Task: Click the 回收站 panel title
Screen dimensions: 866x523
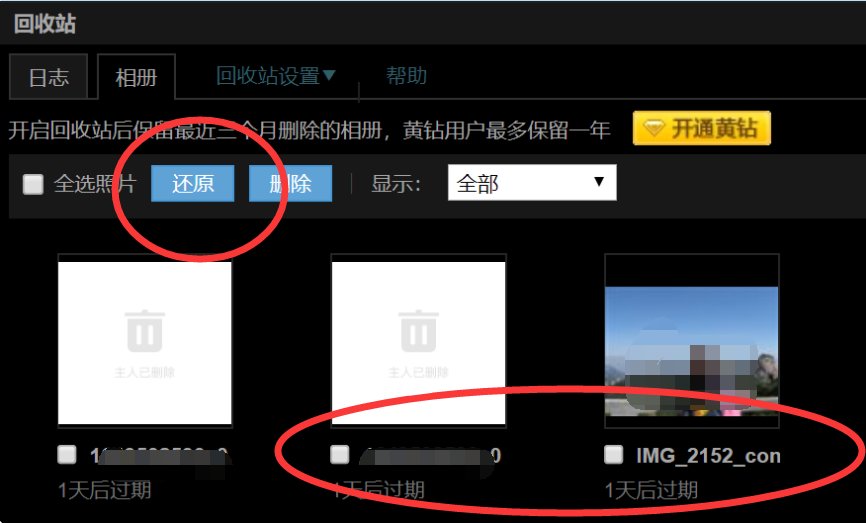Action: (44, 24)
